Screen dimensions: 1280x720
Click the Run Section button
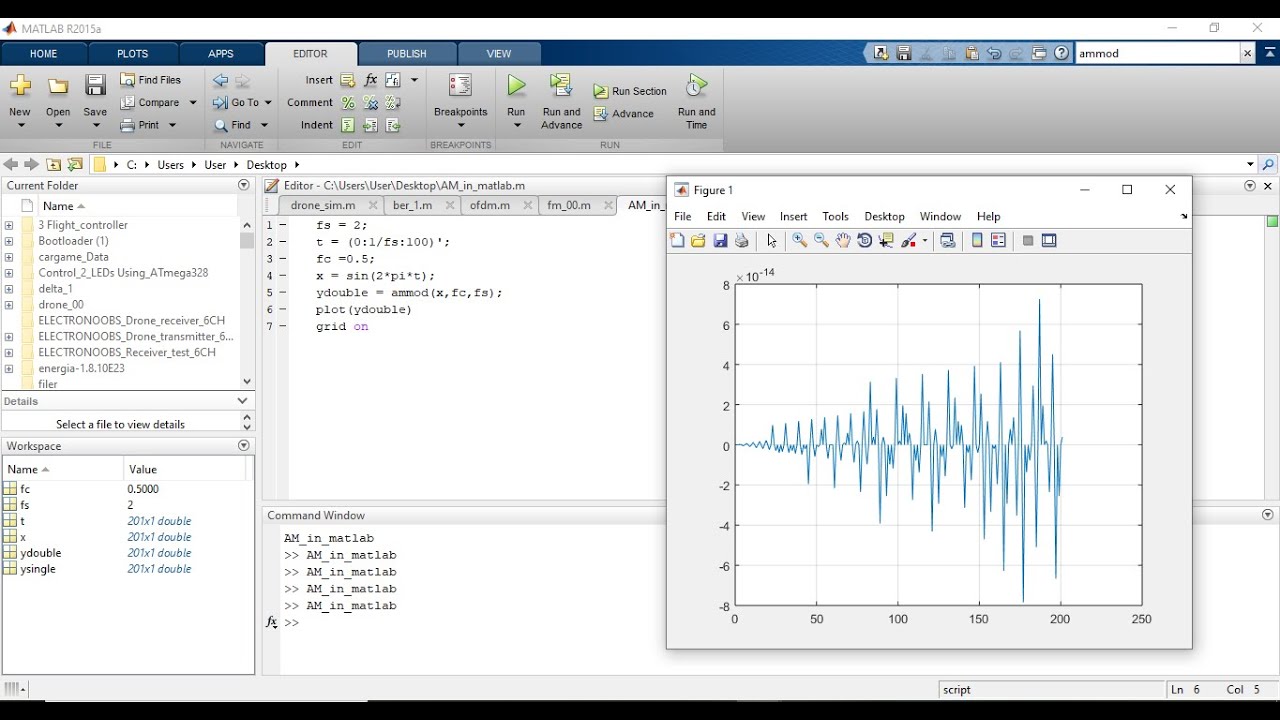click(630, 91)
